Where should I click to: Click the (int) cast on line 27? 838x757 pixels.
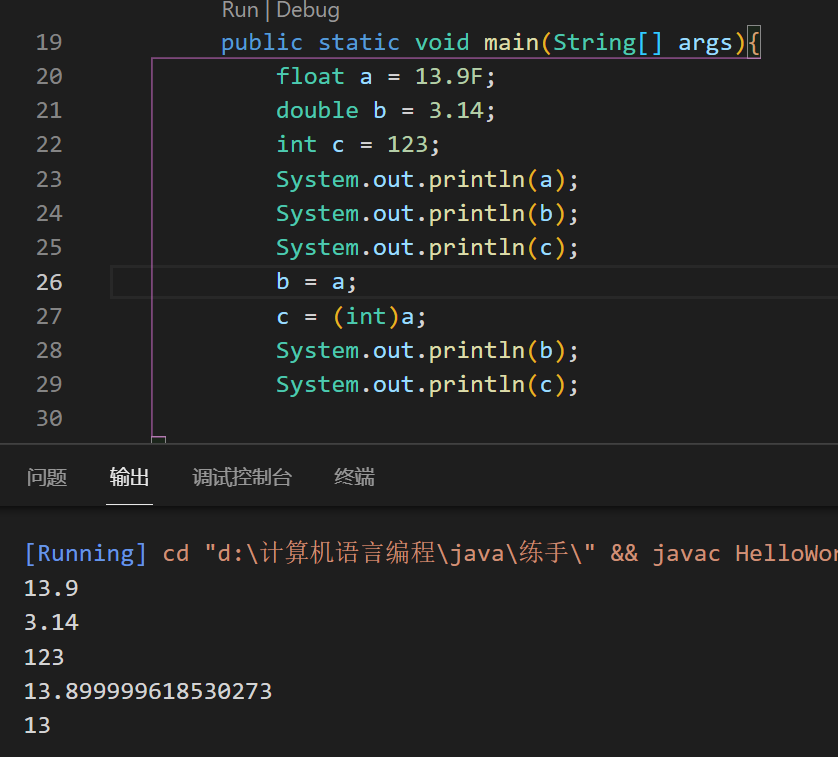[366, 317]
